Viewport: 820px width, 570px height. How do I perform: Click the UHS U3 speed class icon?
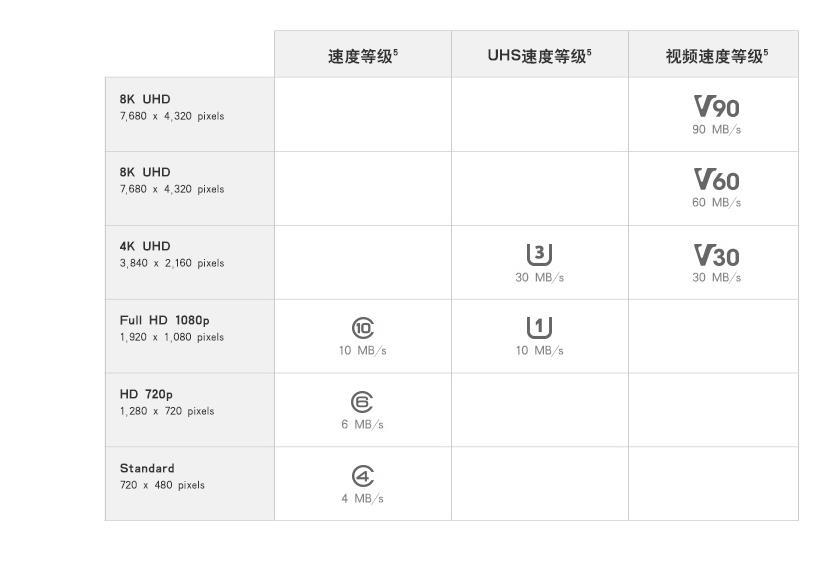(539, 255)
